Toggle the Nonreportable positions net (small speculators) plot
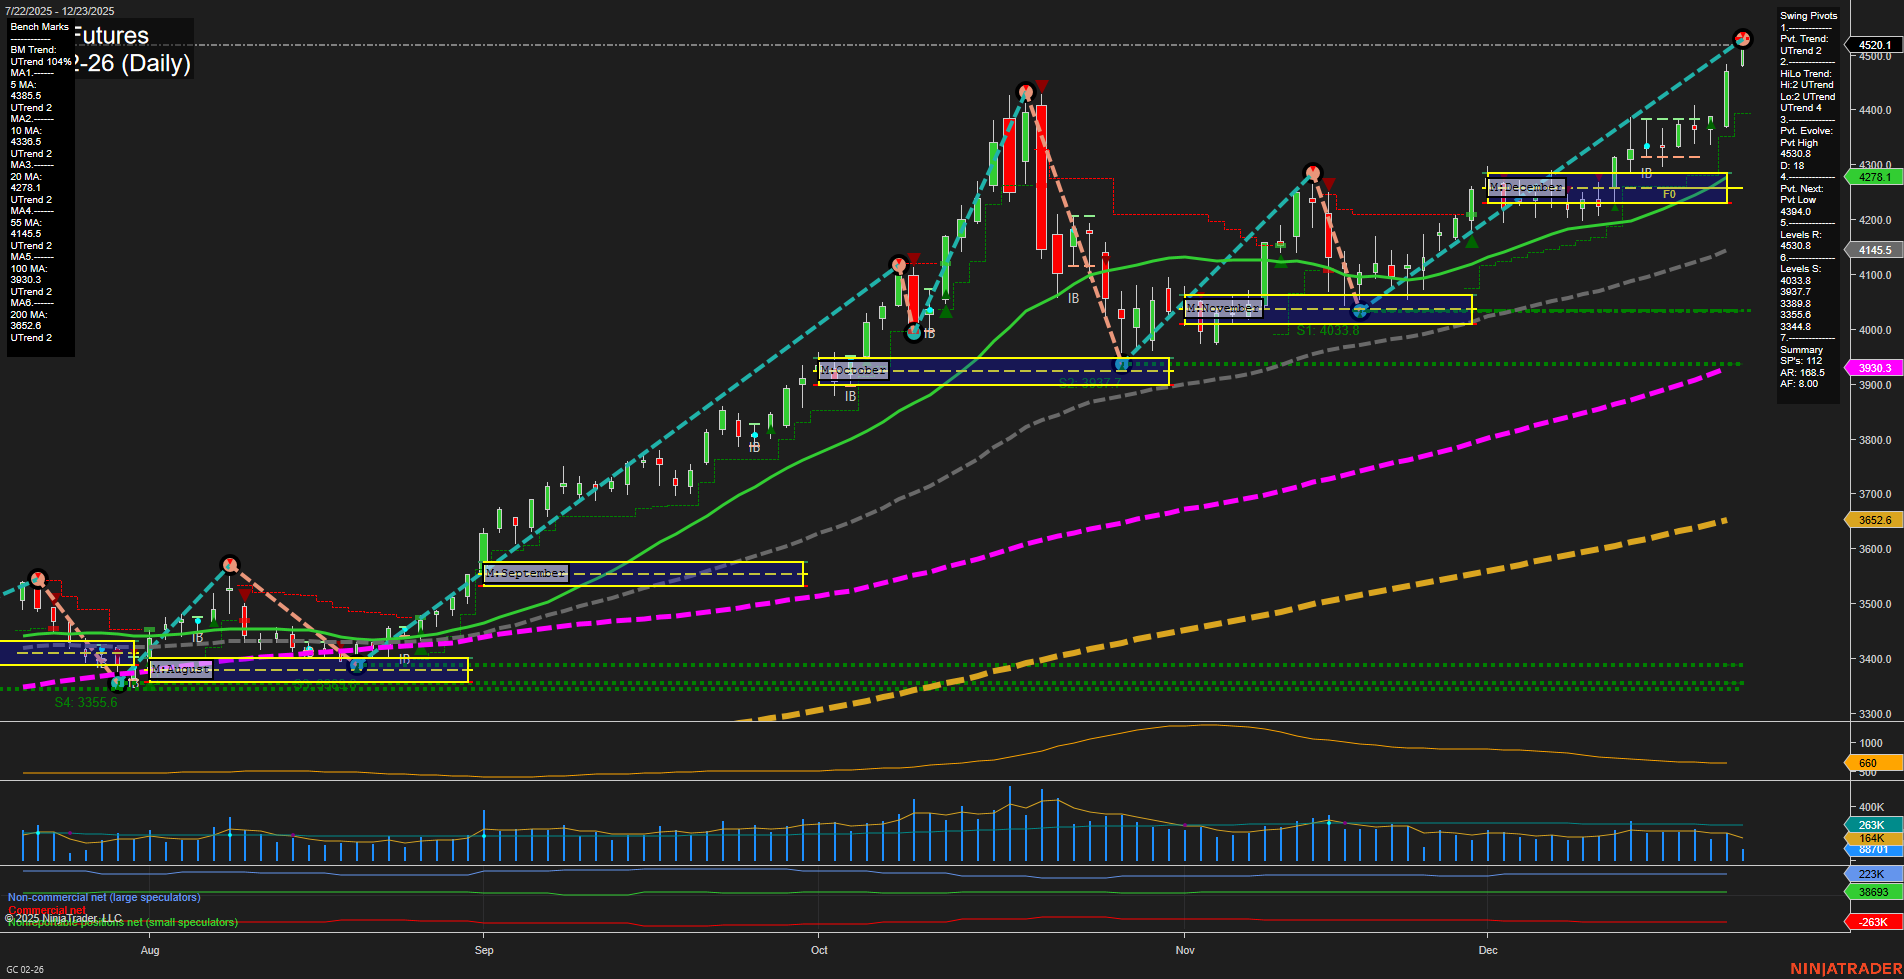This screenshot has width=1904, height=979. coord(121,922)
